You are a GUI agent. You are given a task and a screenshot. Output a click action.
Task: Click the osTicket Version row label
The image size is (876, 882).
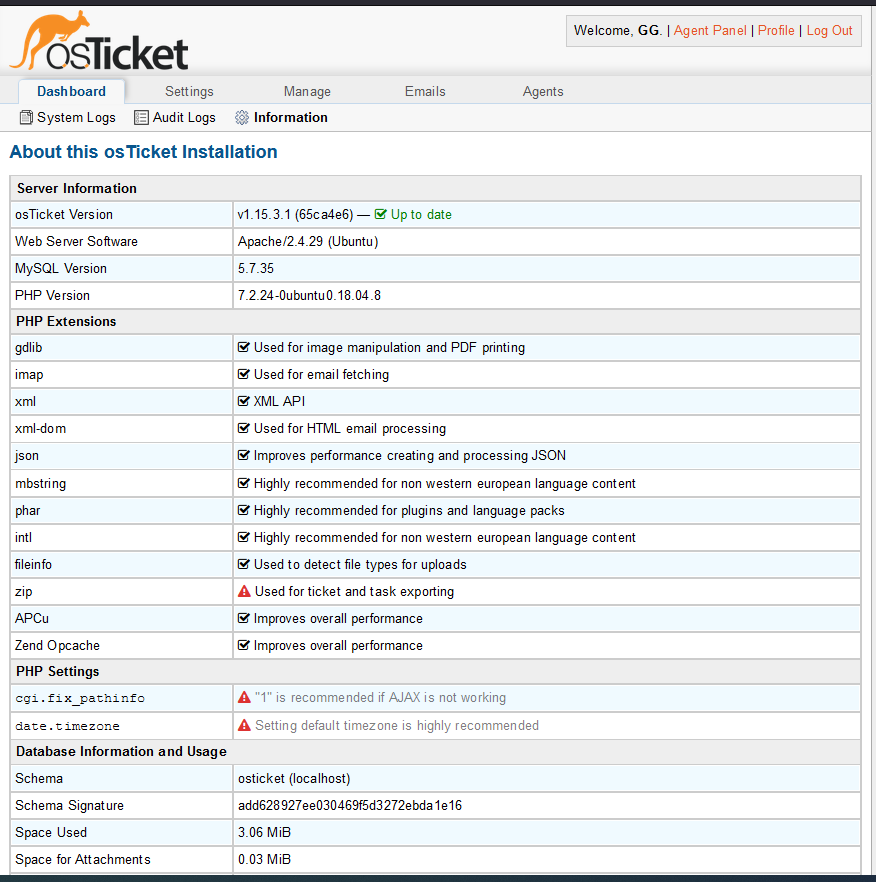click(64, 214)
